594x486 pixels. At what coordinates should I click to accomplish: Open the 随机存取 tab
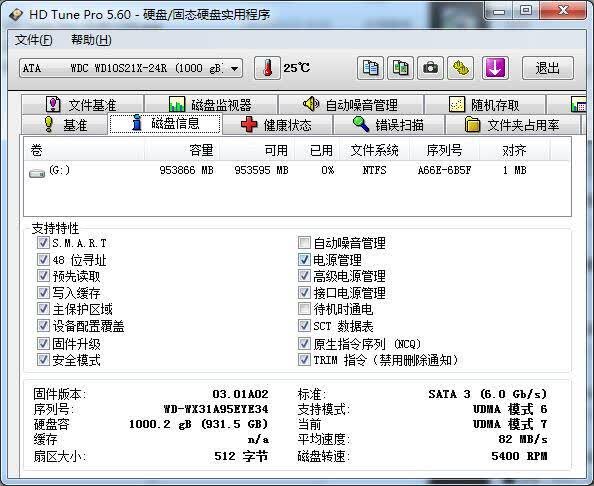[x=485, y=104]
